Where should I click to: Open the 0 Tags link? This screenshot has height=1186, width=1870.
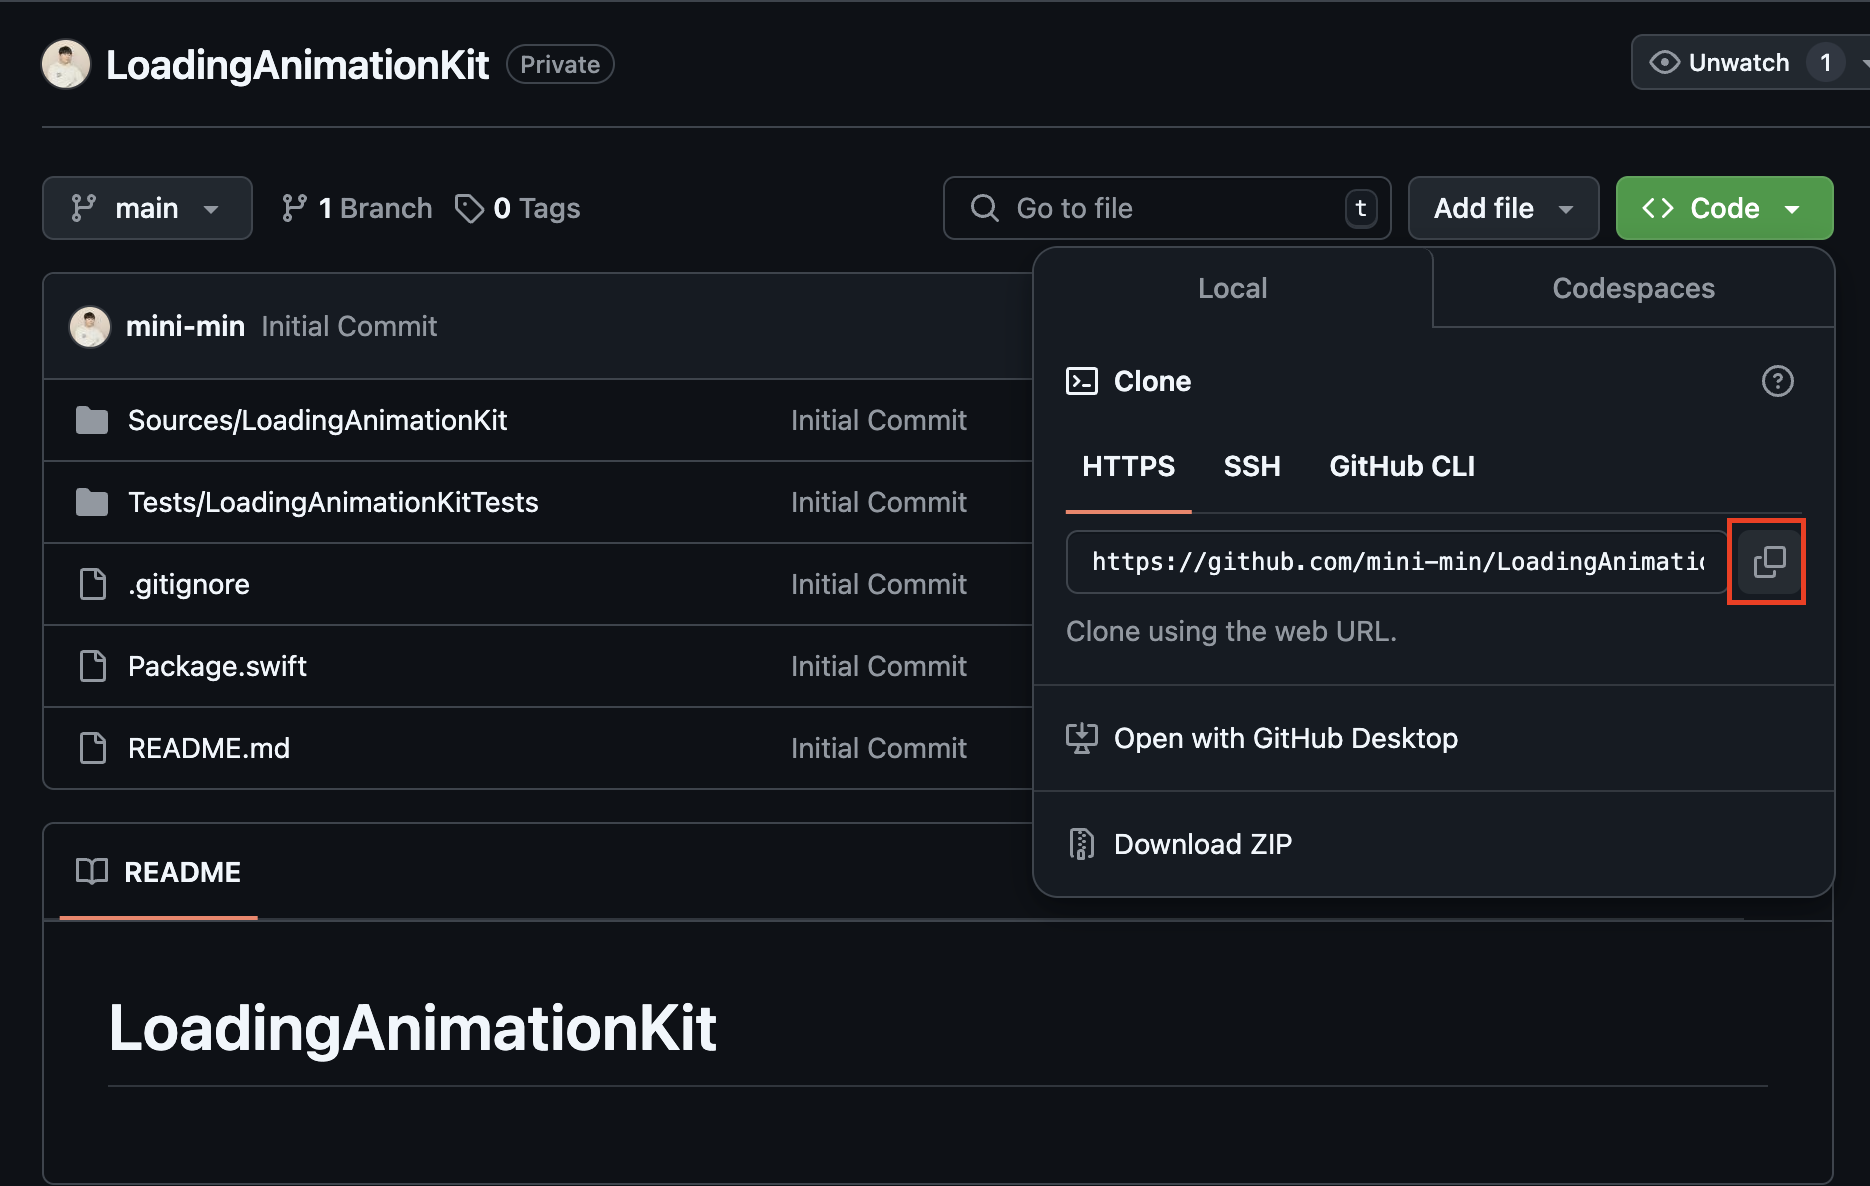coord(517,208)
